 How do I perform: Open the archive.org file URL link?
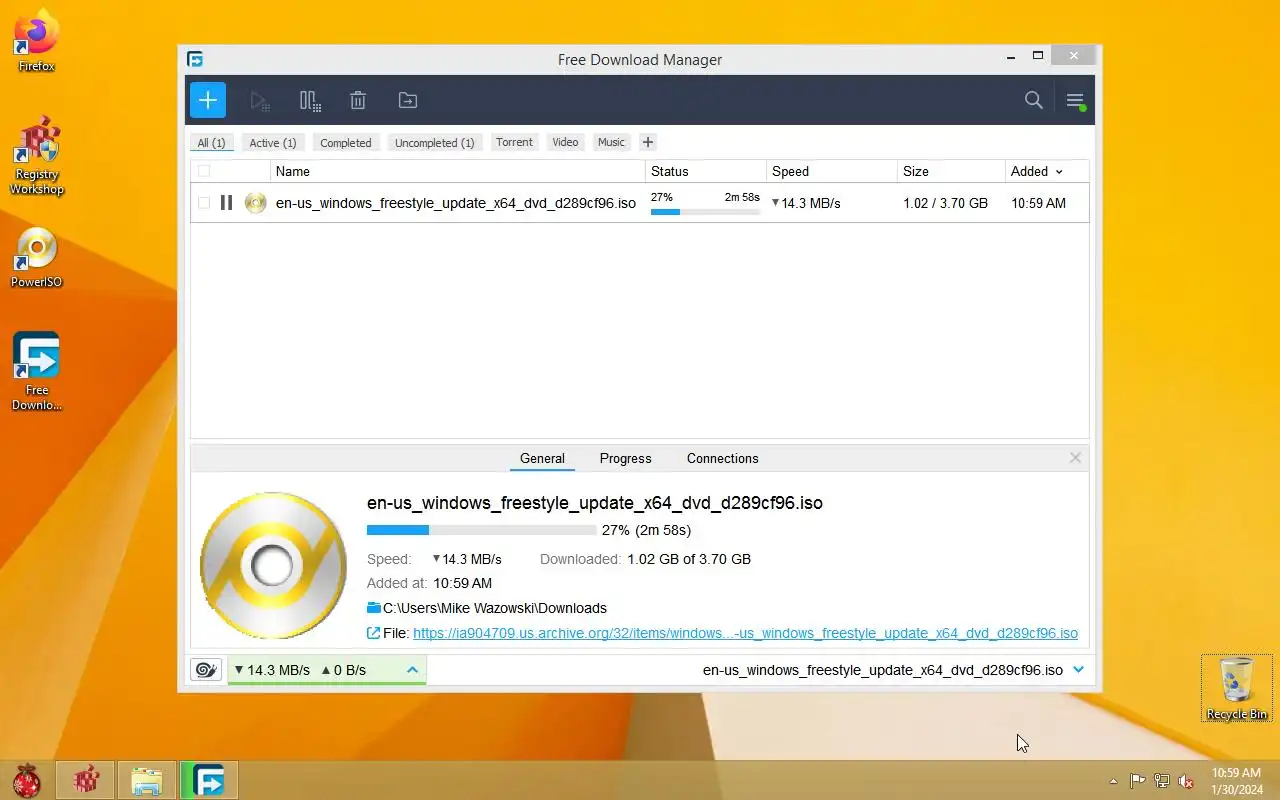tap(745, 633)
